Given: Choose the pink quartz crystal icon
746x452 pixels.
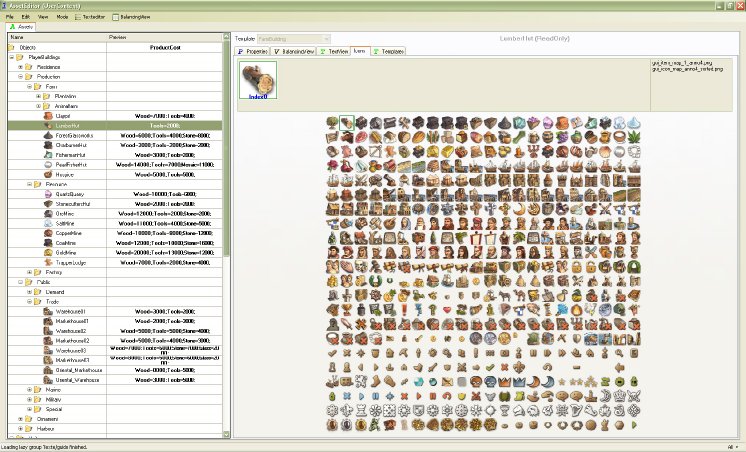Looking at the screenshot, I should click(548, 123).
